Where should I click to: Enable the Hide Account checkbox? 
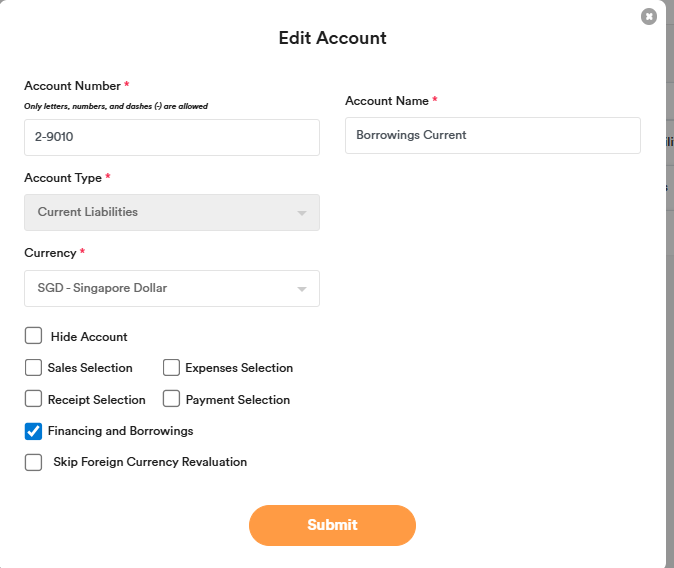point(34,336)
